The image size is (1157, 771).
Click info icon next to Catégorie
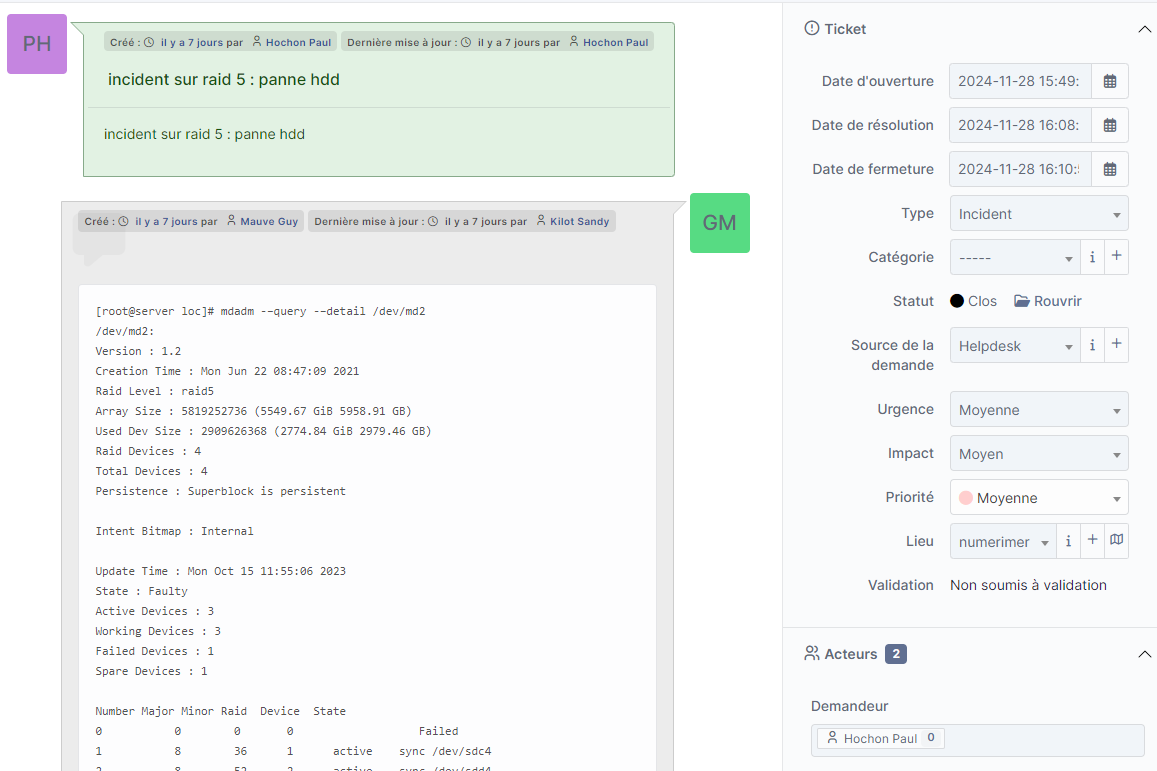[1092, 257]
